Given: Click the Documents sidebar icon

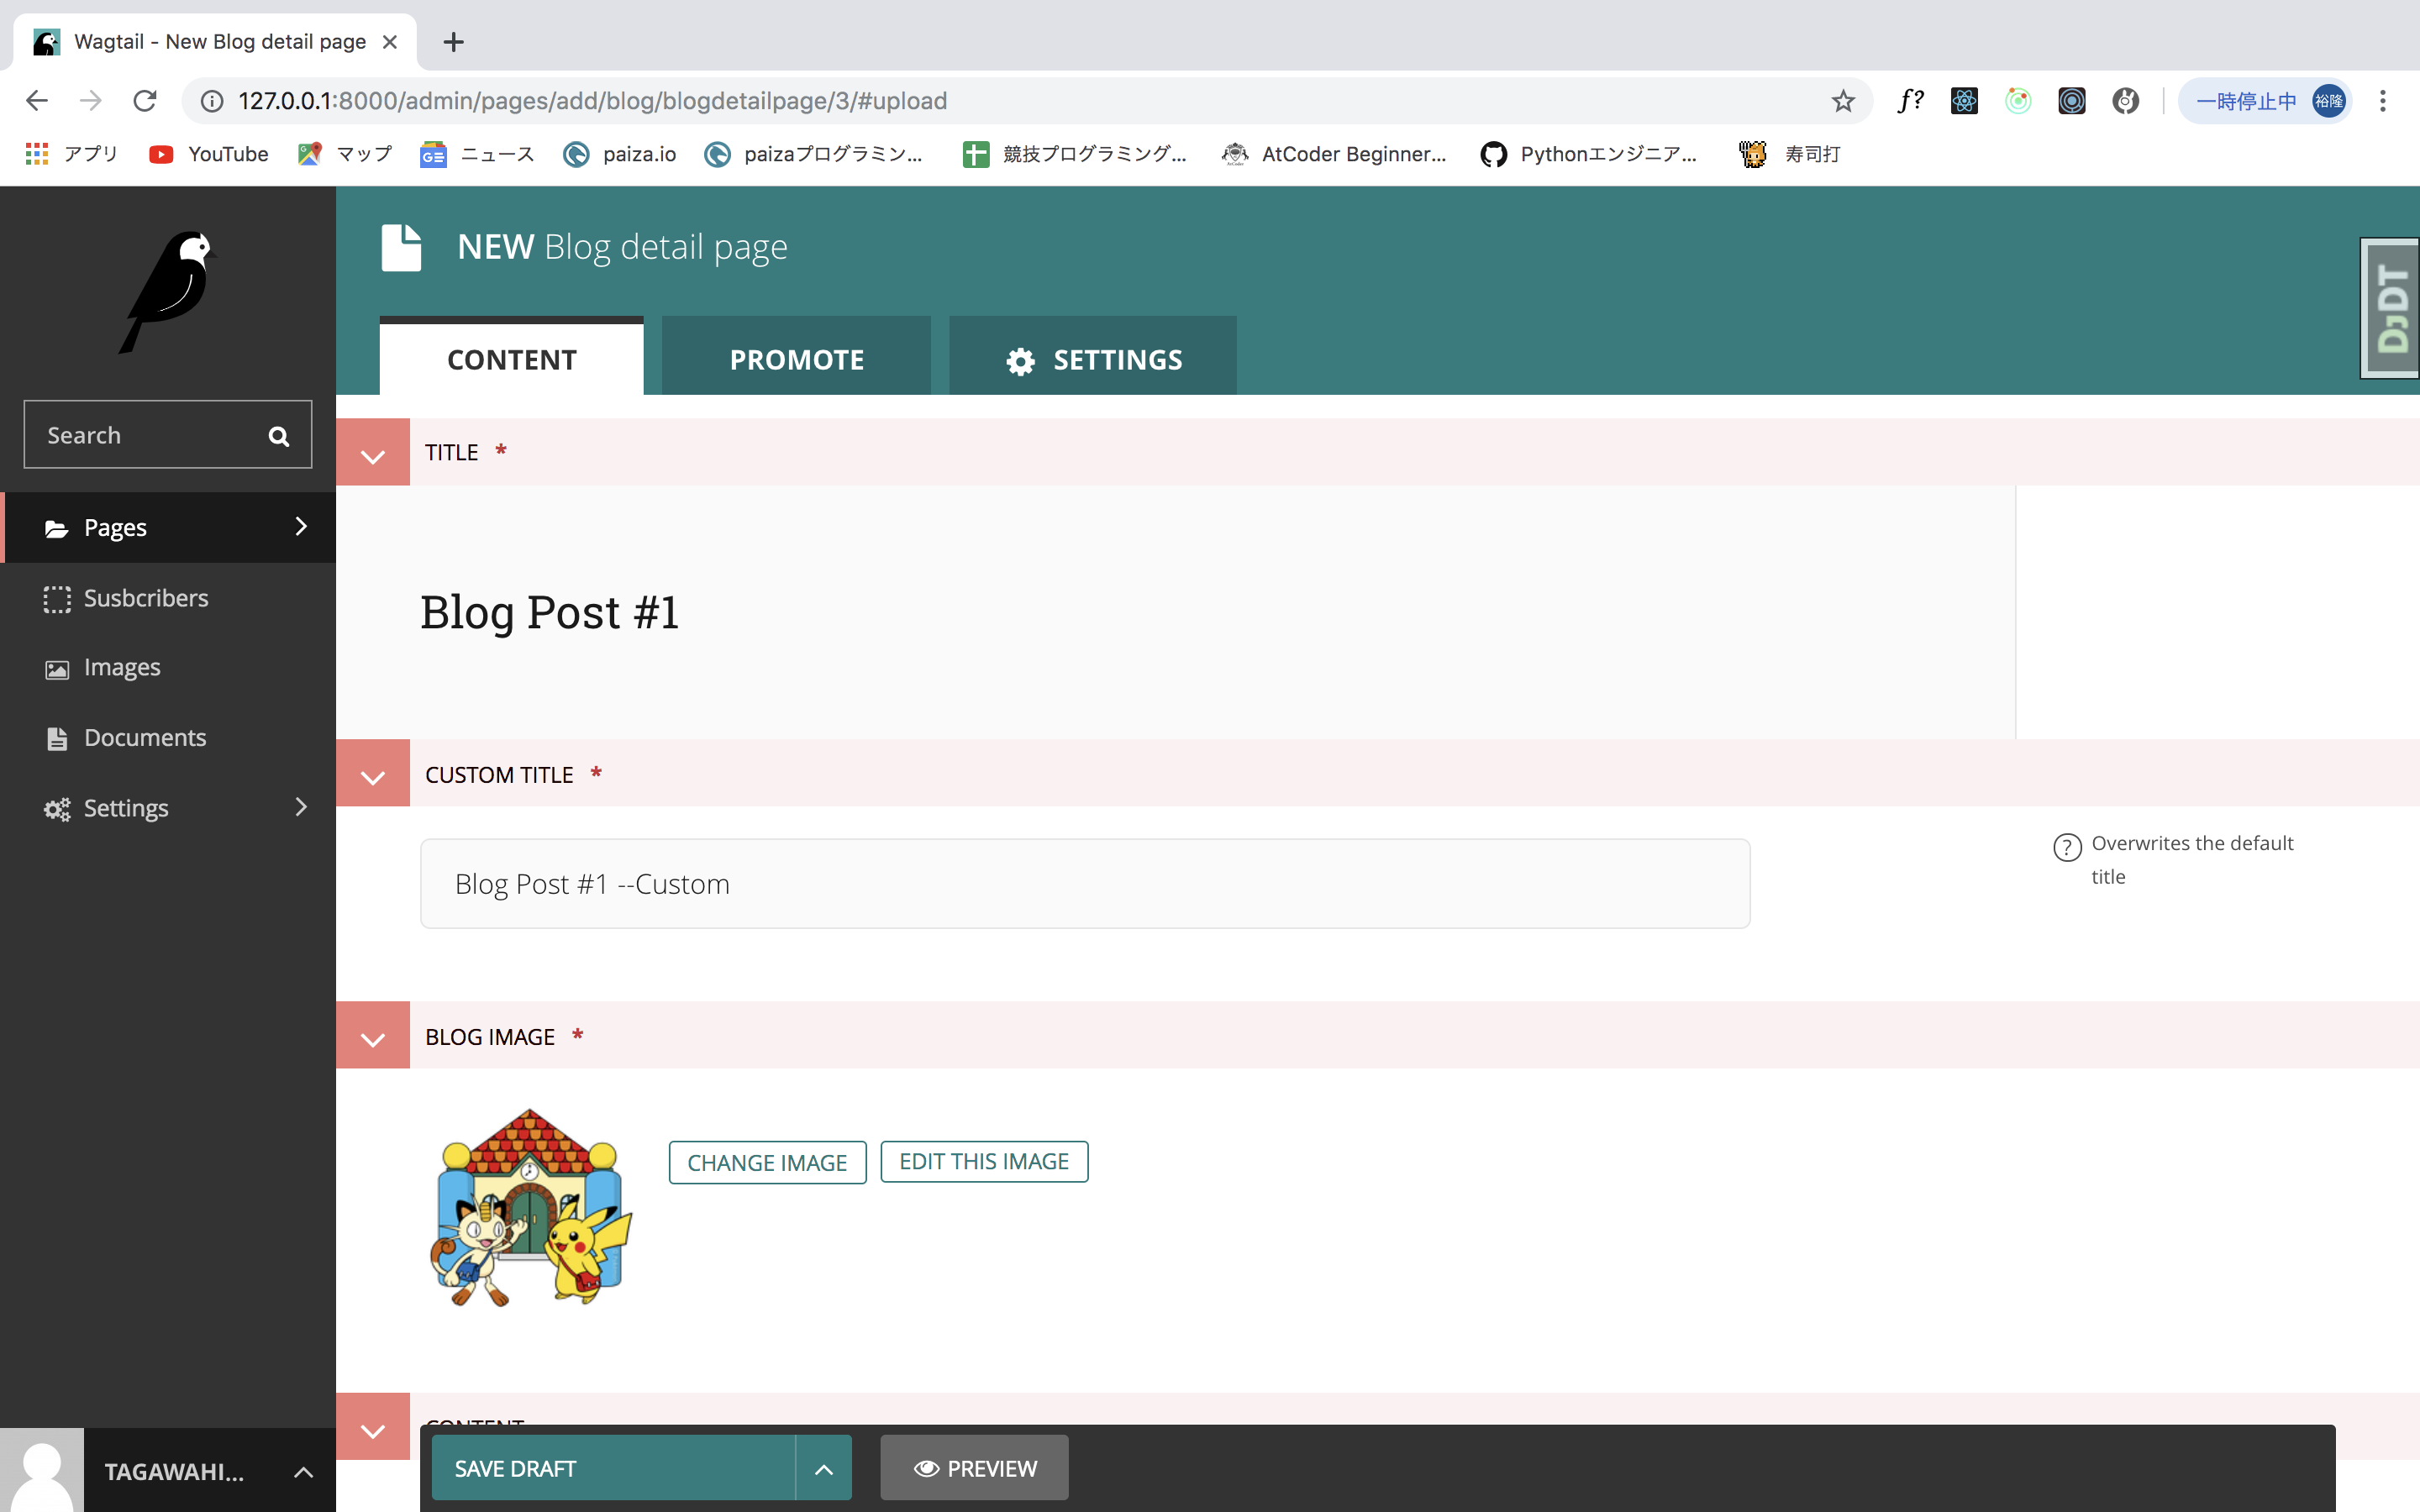Looking at the screenshot, I should 57,737.
